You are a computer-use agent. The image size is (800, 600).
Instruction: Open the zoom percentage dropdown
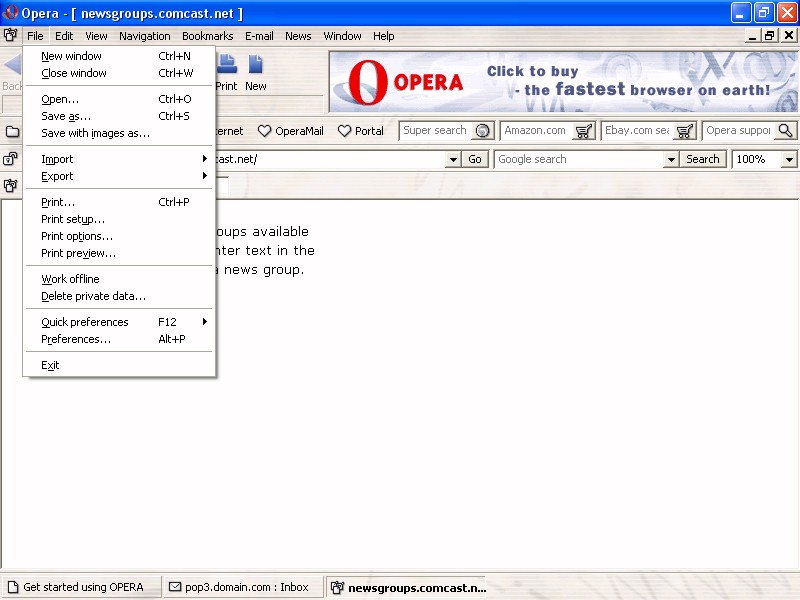[789, 159]
